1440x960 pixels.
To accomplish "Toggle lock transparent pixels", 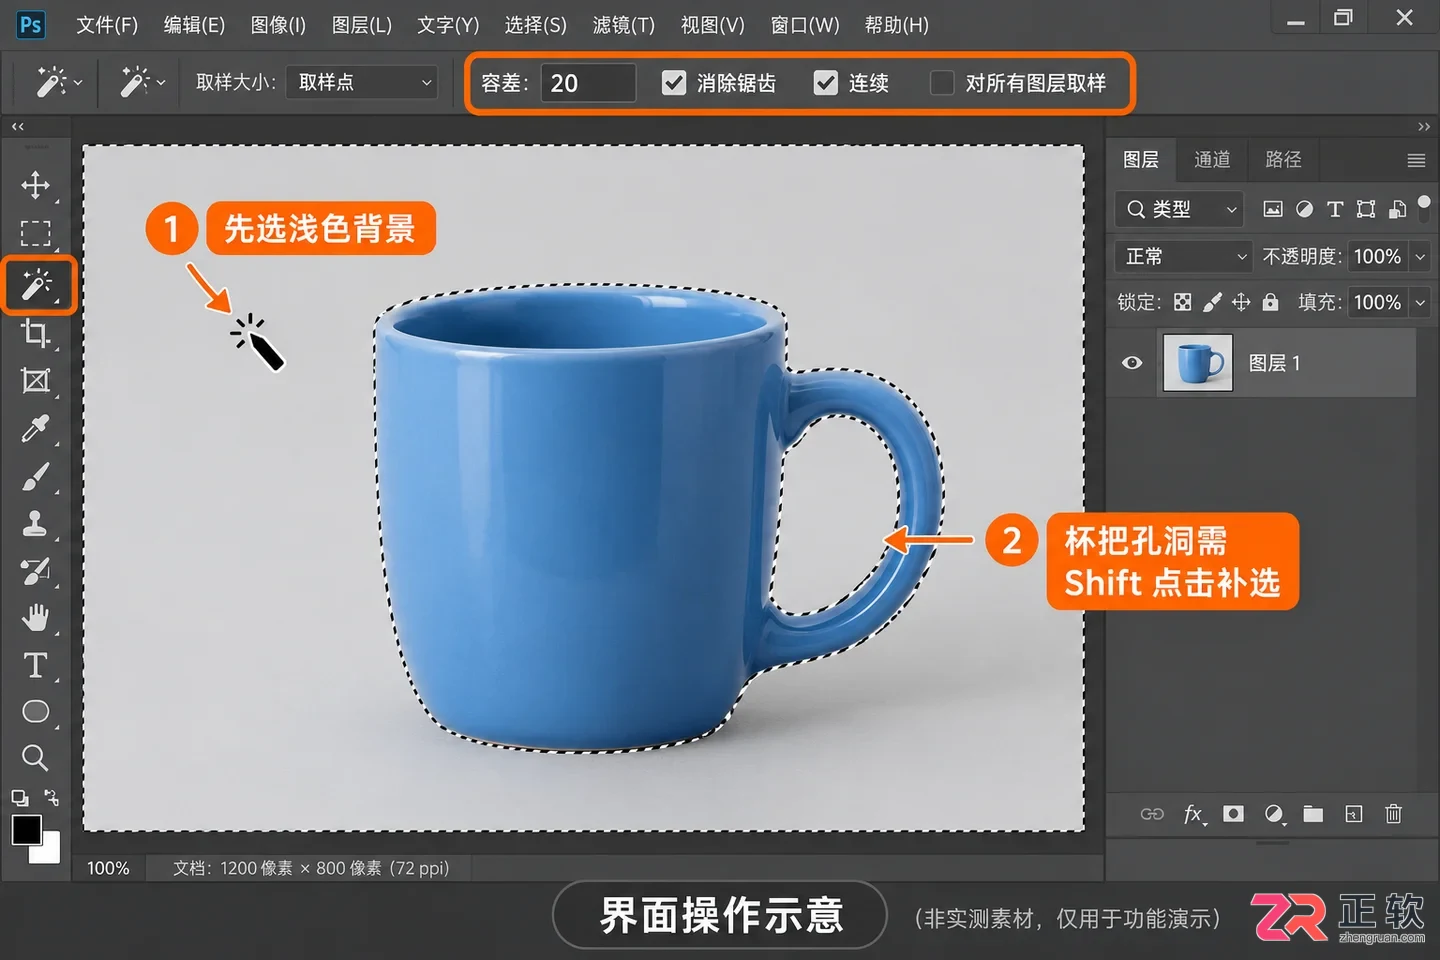I will pos(1182,302).
